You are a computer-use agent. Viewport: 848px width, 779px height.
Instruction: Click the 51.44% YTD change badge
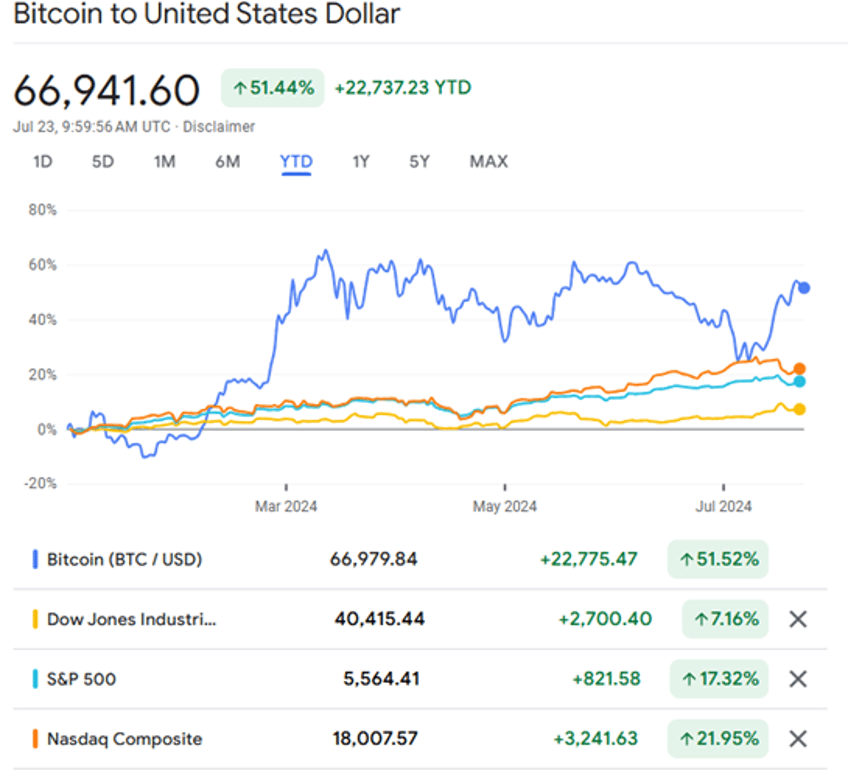273,88
